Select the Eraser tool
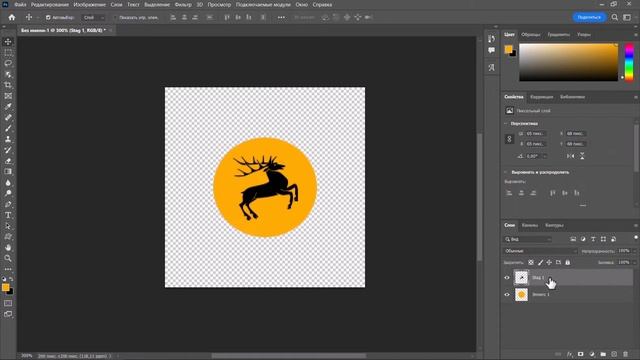Screen dimensions: 640x360 (8, 161)
